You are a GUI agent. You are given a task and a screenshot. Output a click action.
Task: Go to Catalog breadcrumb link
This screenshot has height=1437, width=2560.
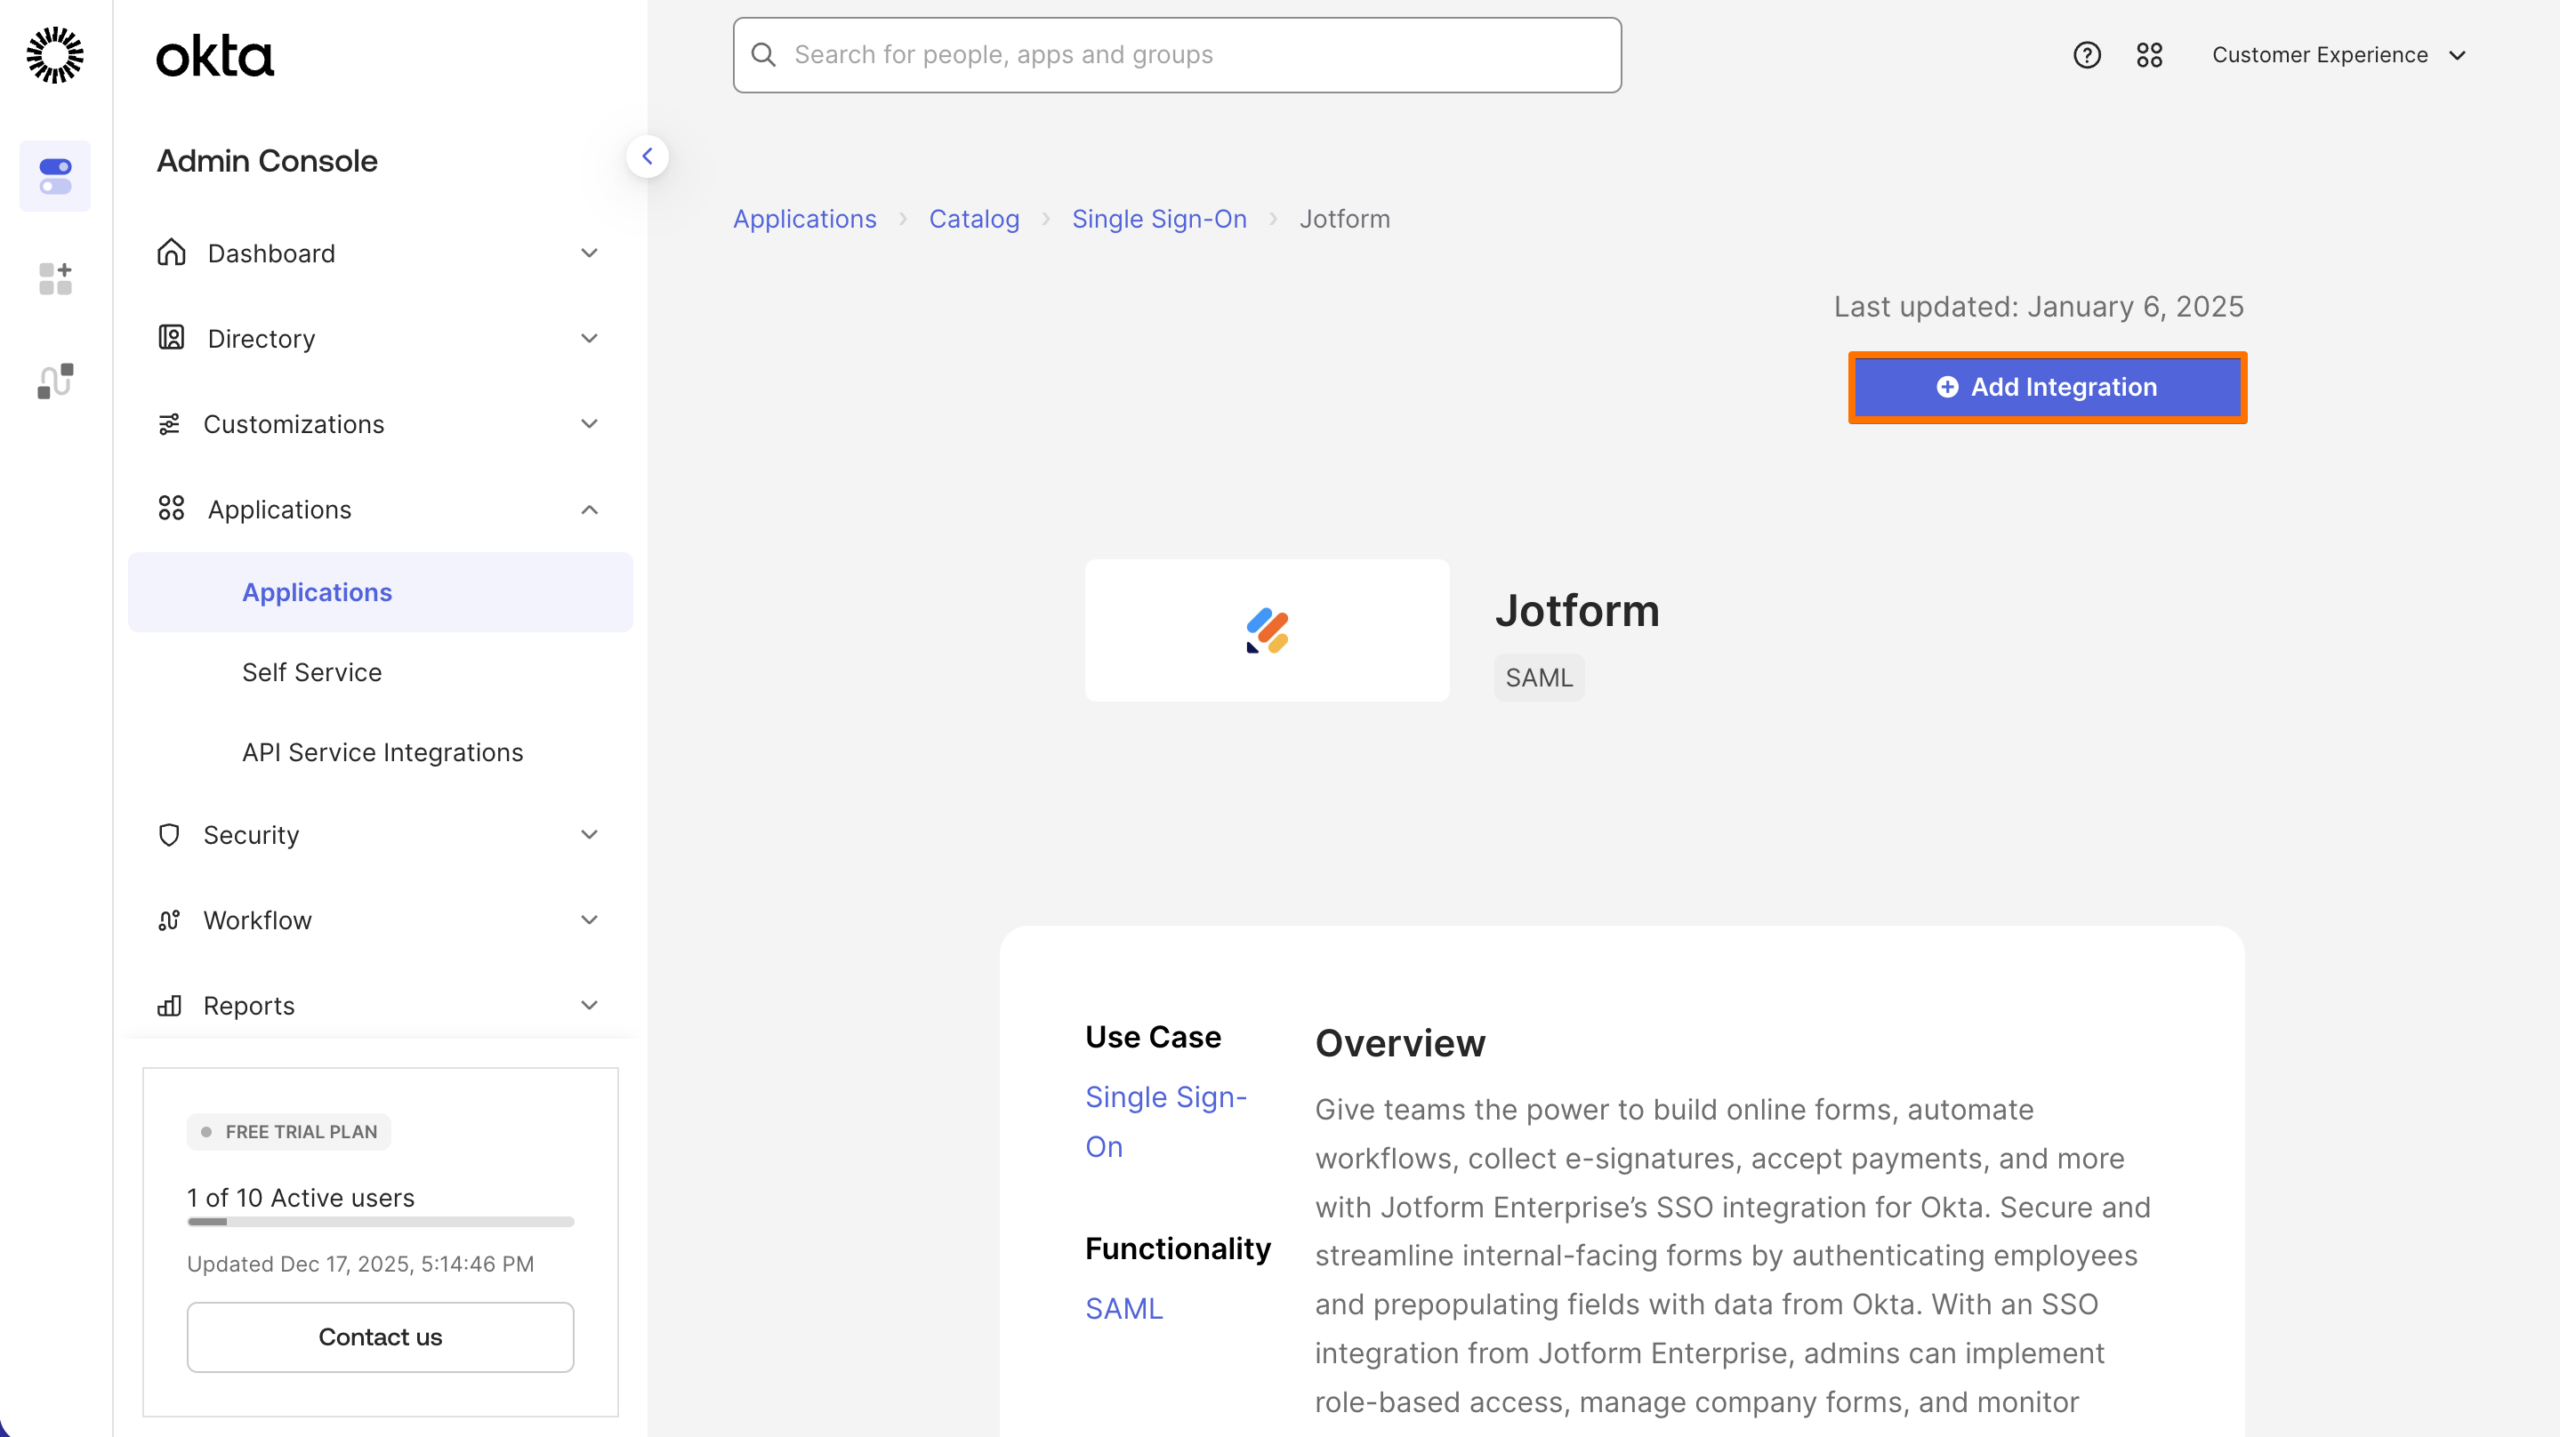click(x=973, y=219)
